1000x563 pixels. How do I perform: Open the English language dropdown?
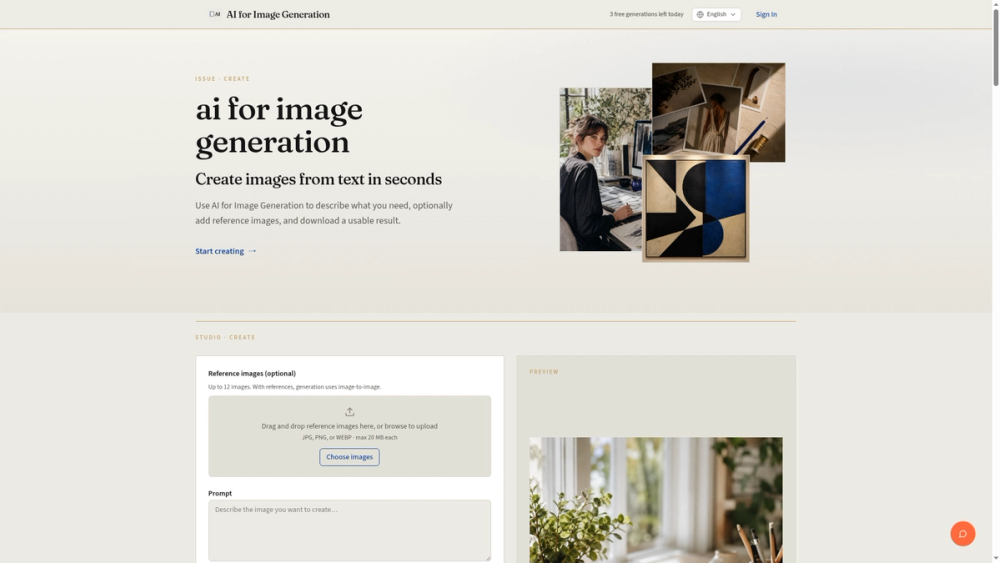716,15
